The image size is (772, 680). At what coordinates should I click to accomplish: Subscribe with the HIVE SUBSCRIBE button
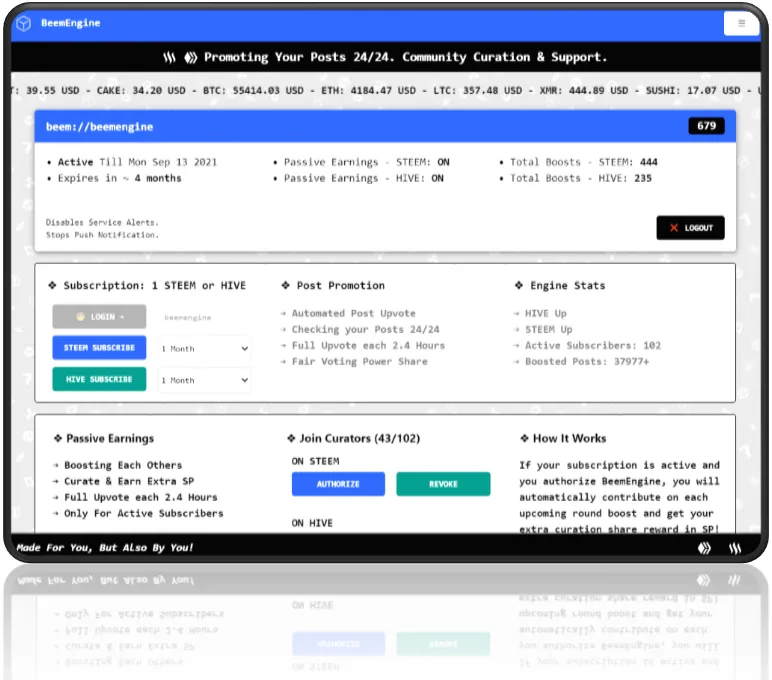point(99,379)
